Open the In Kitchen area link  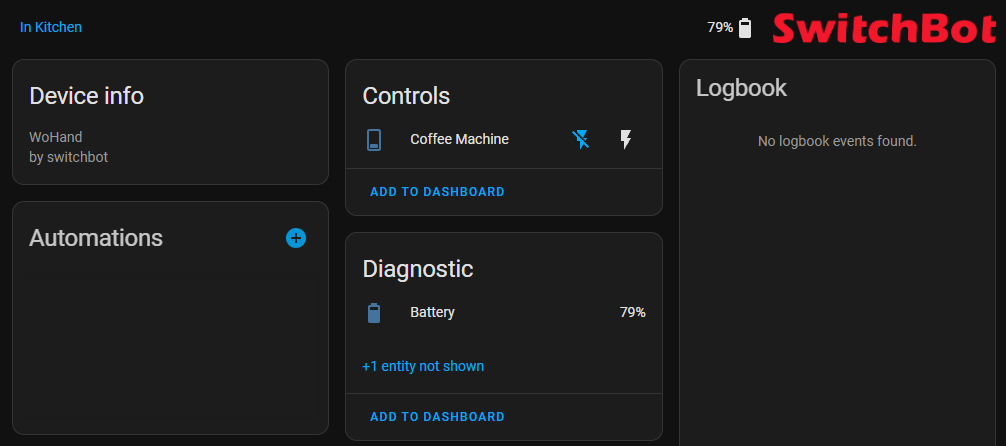pyautogui.click(x=51, y=27)
